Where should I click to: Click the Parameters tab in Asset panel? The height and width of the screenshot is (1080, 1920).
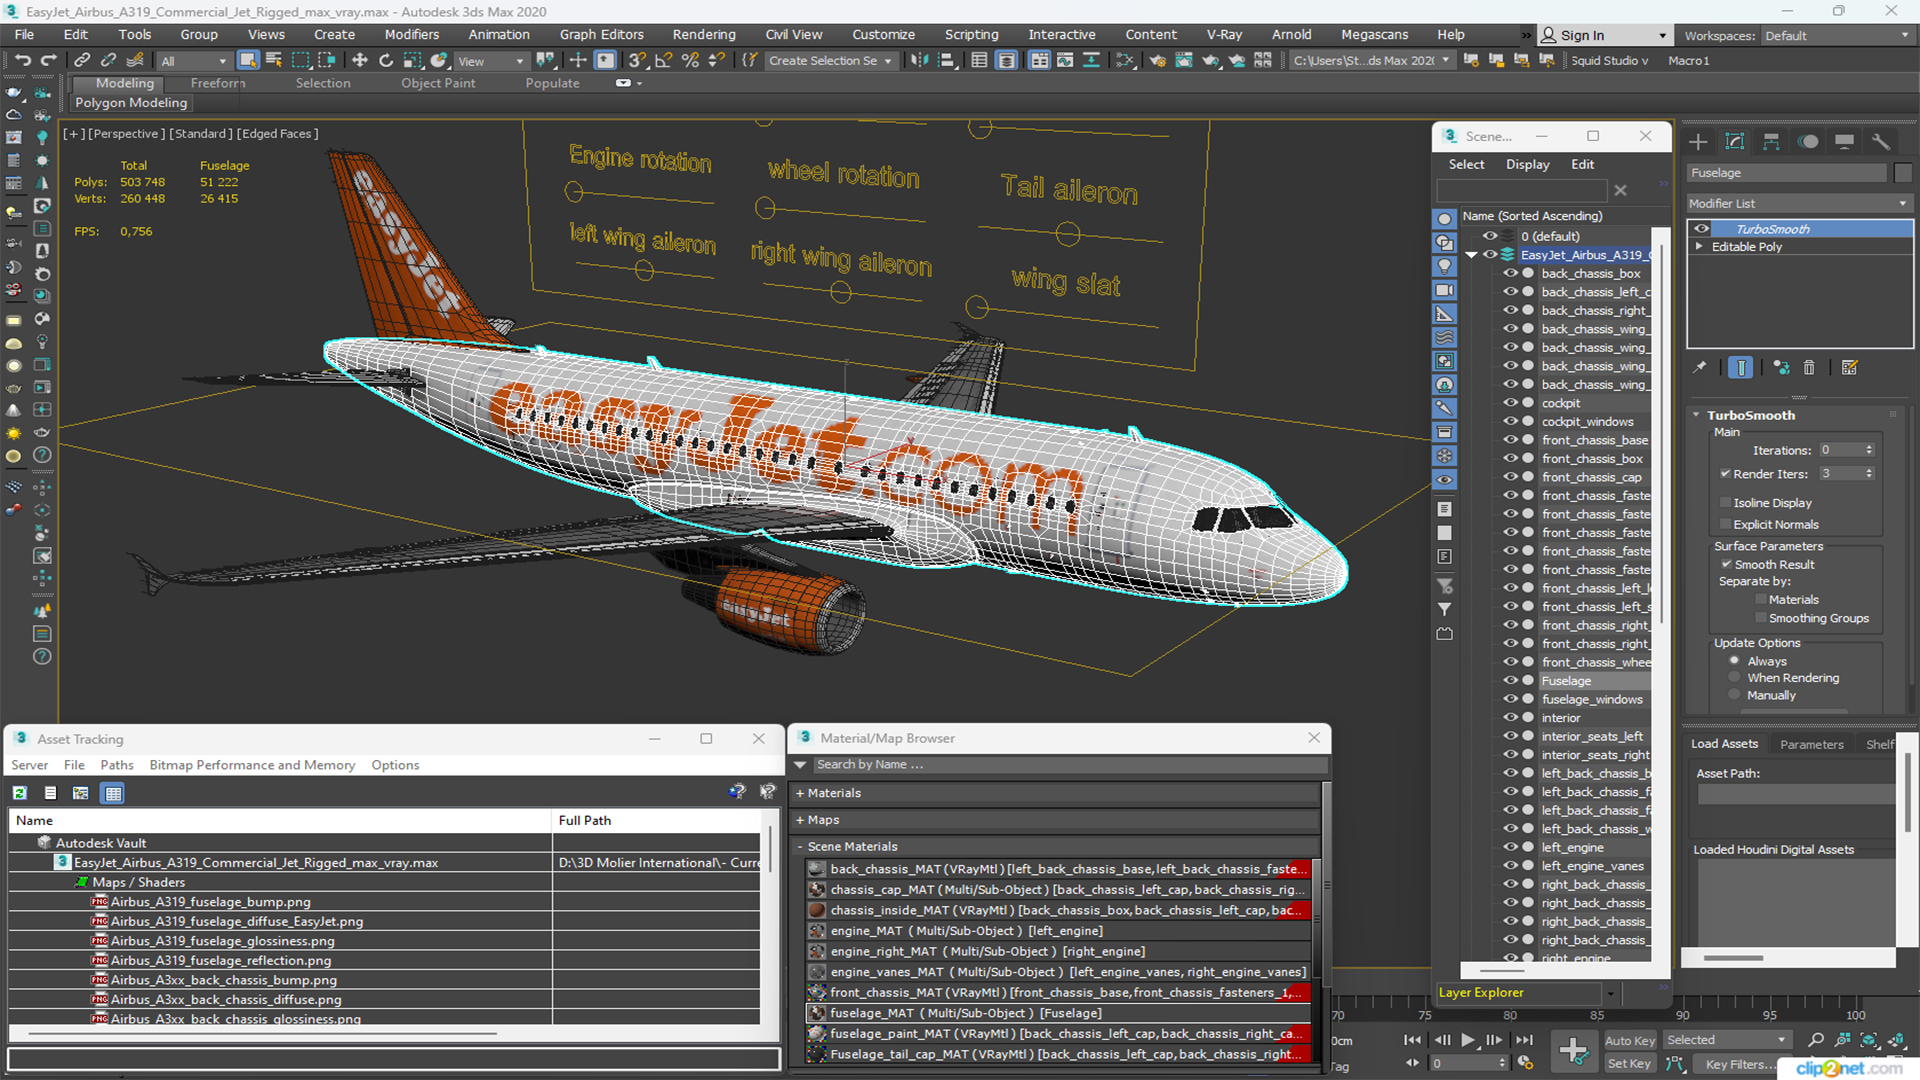pyautogui.click(x=1811, y=744)
